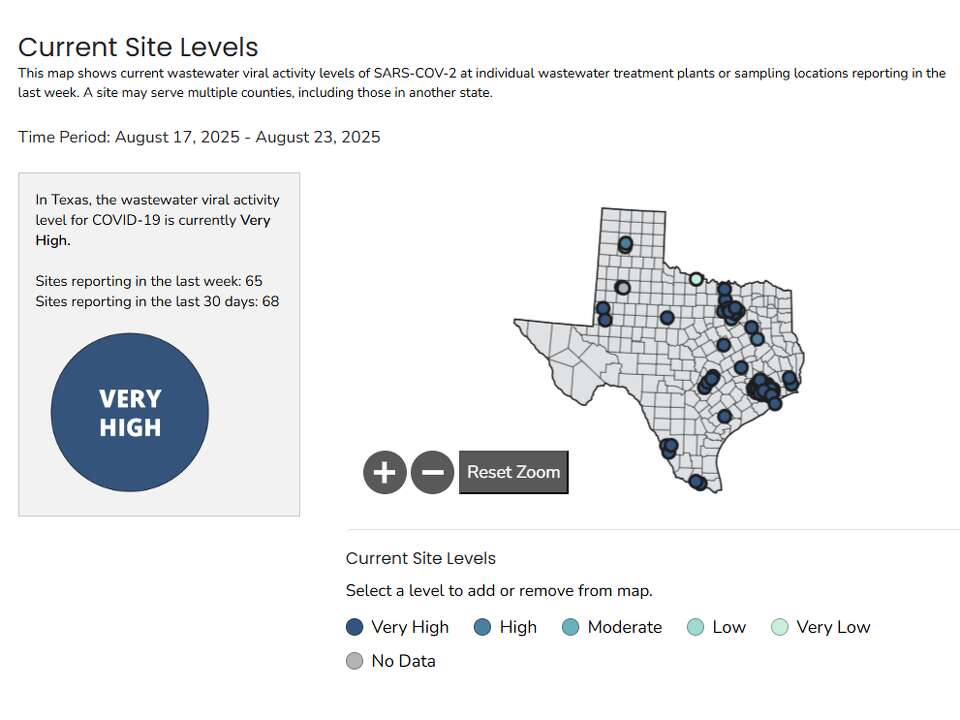Click the far east marker near Louisiana border
The height and width of the screenshot is (720, 960).
[x=790, y=379]
